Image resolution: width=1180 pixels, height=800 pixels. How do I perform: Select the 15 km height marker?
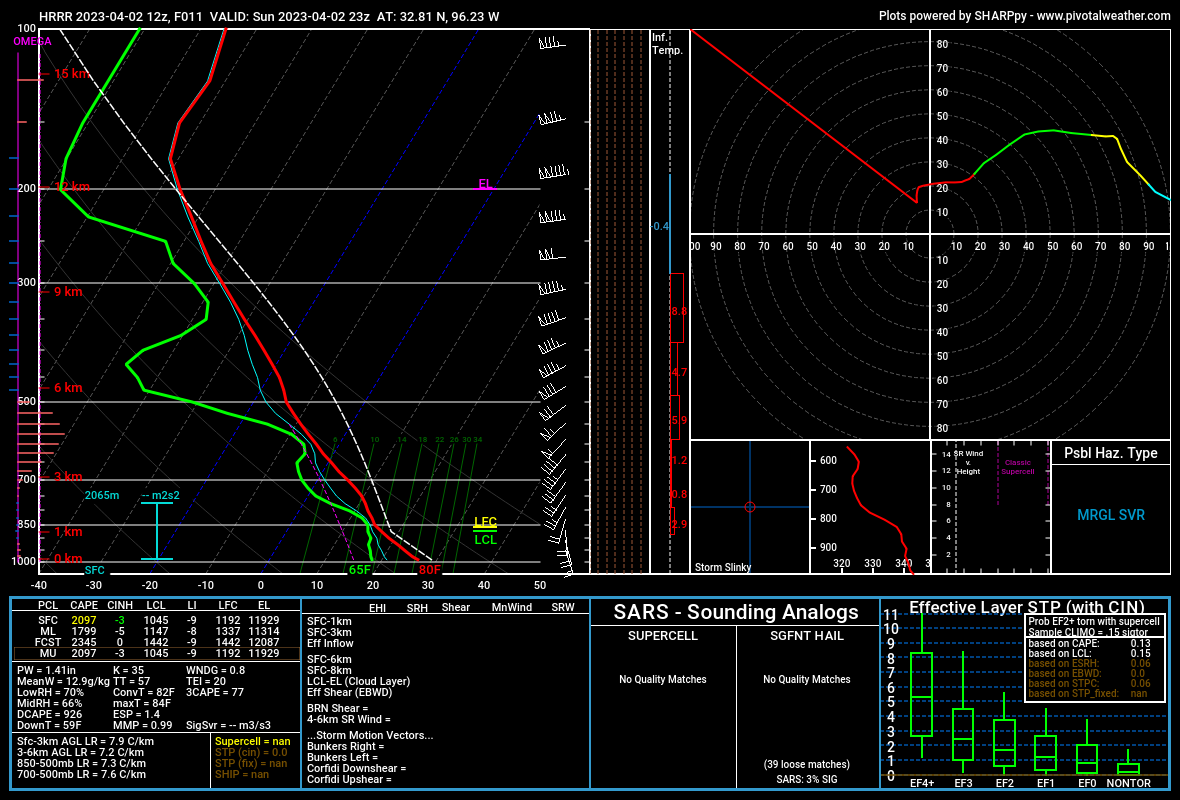[x=71, y=73]
